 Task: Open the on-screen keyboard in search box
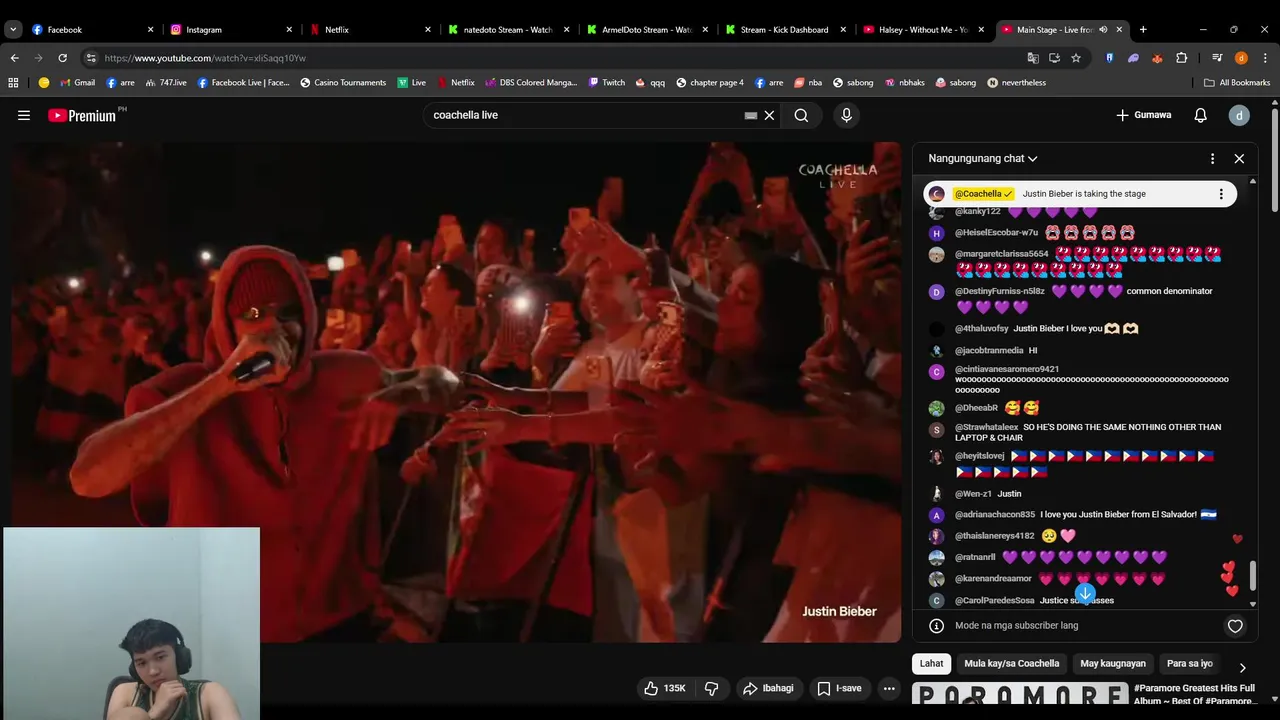click(751, 115)
